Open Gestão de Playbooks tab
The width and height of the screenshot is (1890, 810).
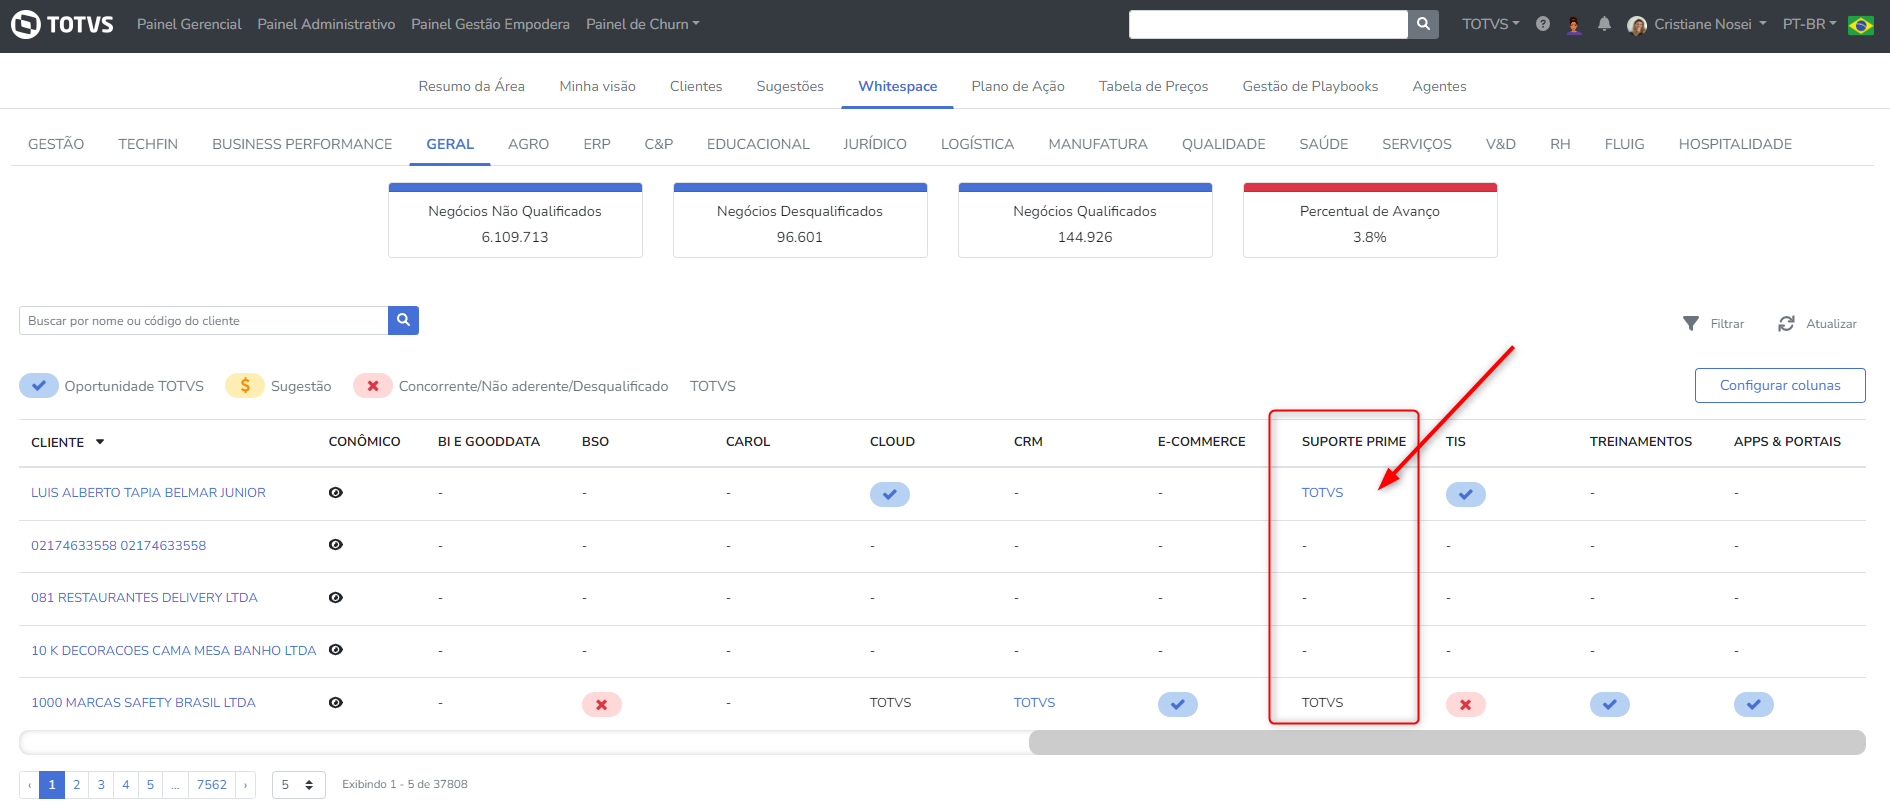pyautogui.click(x=1310, y=86)
